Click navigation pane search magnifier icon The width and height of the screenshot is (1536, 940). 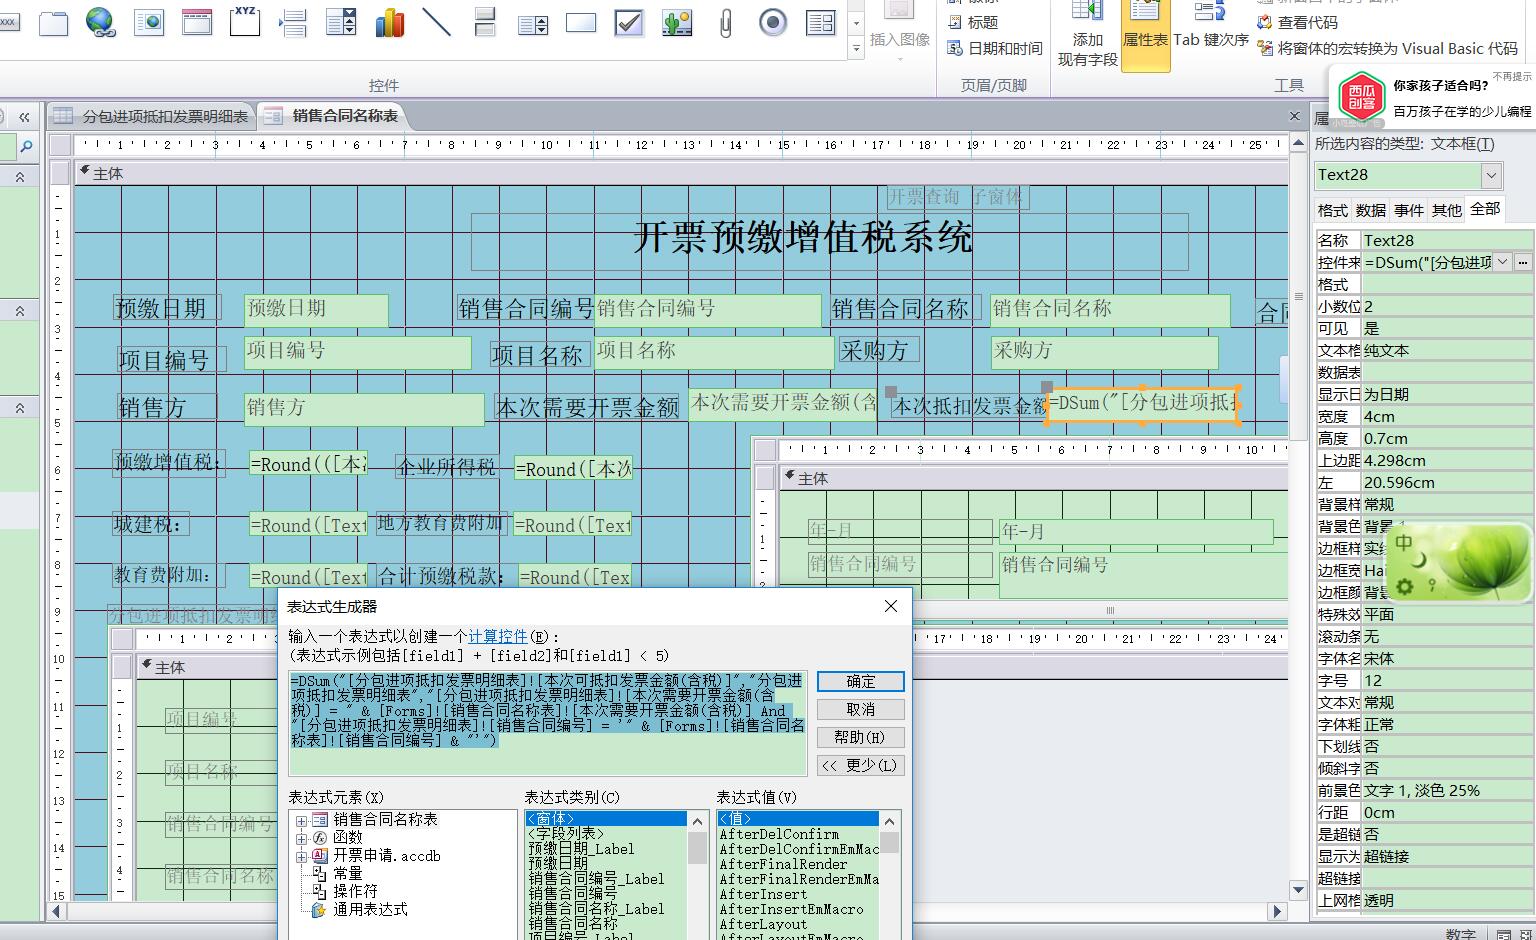pyautogui.click(x=26, y=147)
